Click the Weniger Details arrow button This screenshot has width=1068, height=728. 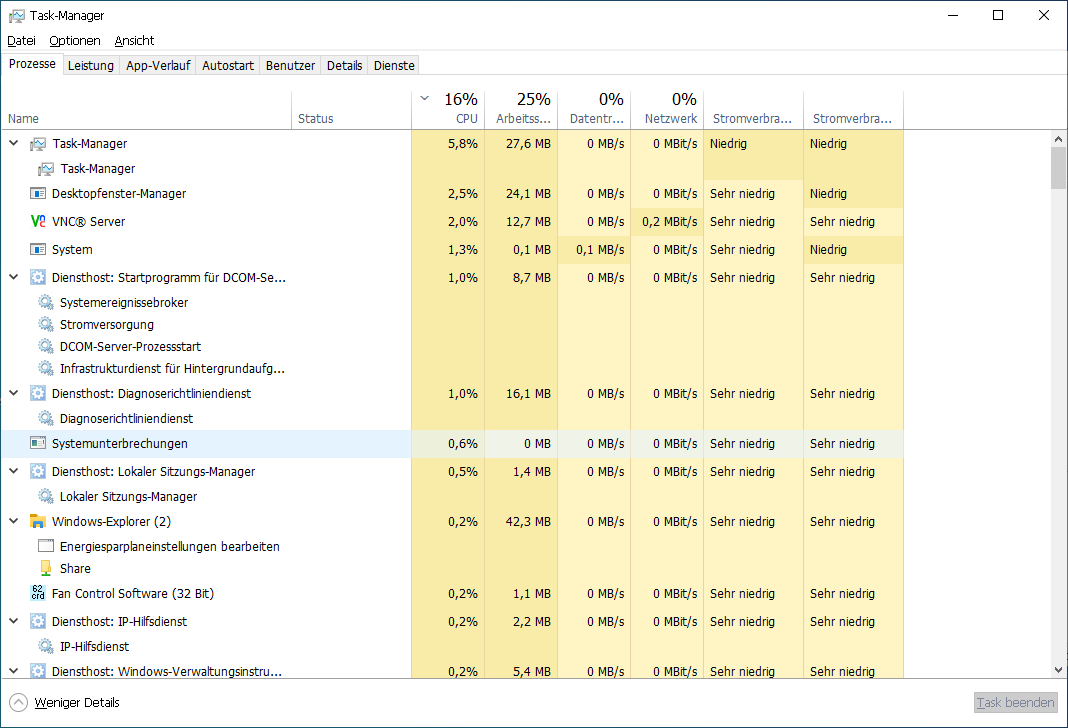pos(18,702)
